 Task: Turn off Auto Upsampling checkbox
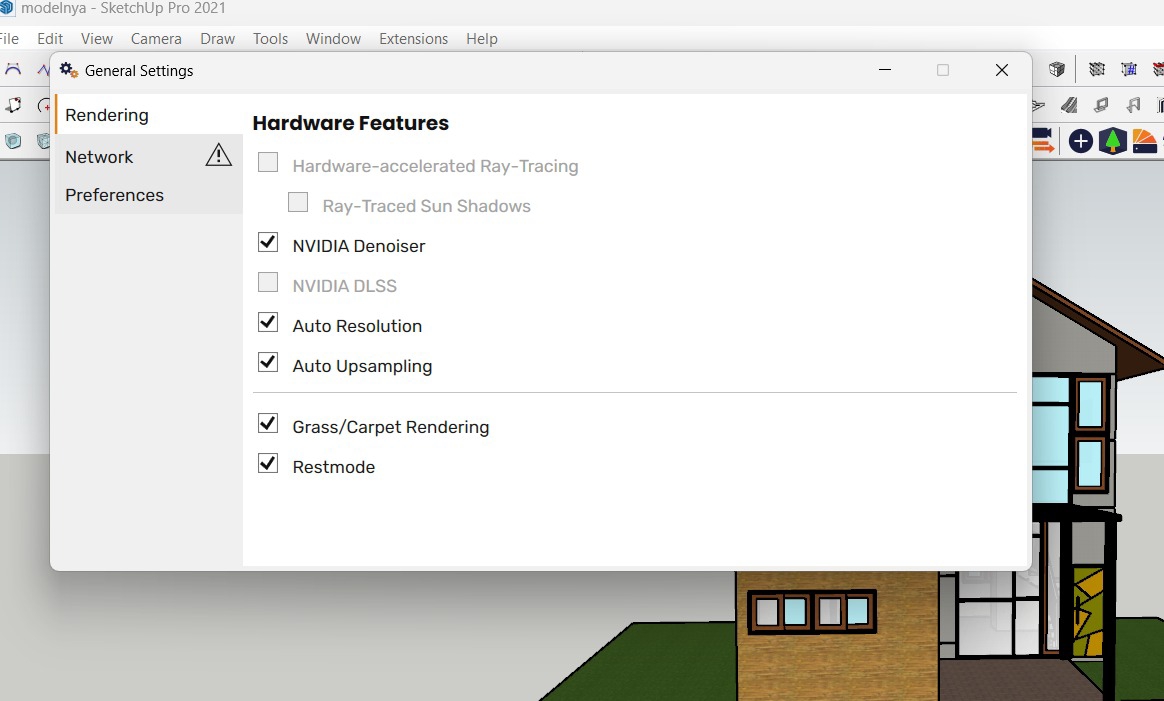pyautogui.click(x=268, y=363)
